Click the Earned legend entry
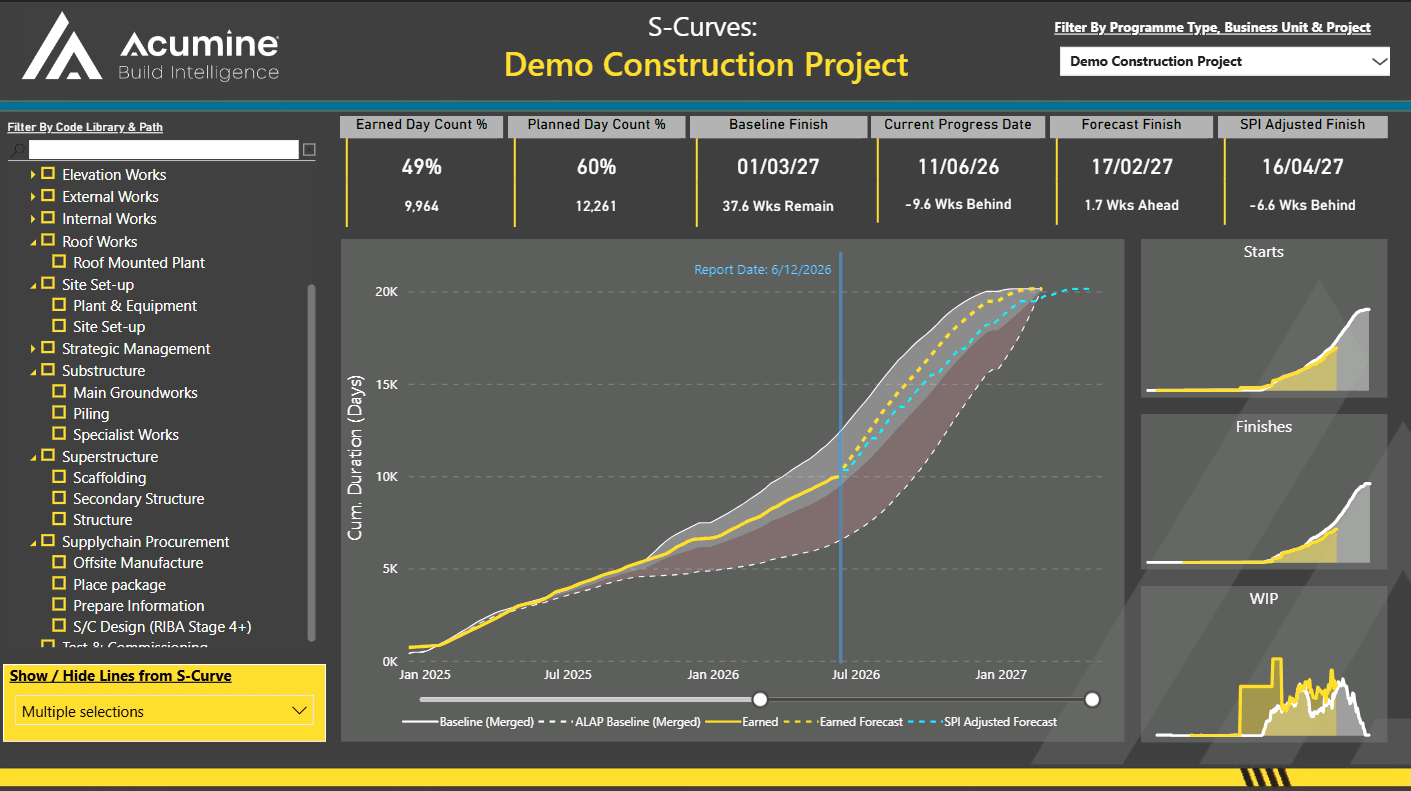Viewport: 1411px width, 791px height. point(742,721)
